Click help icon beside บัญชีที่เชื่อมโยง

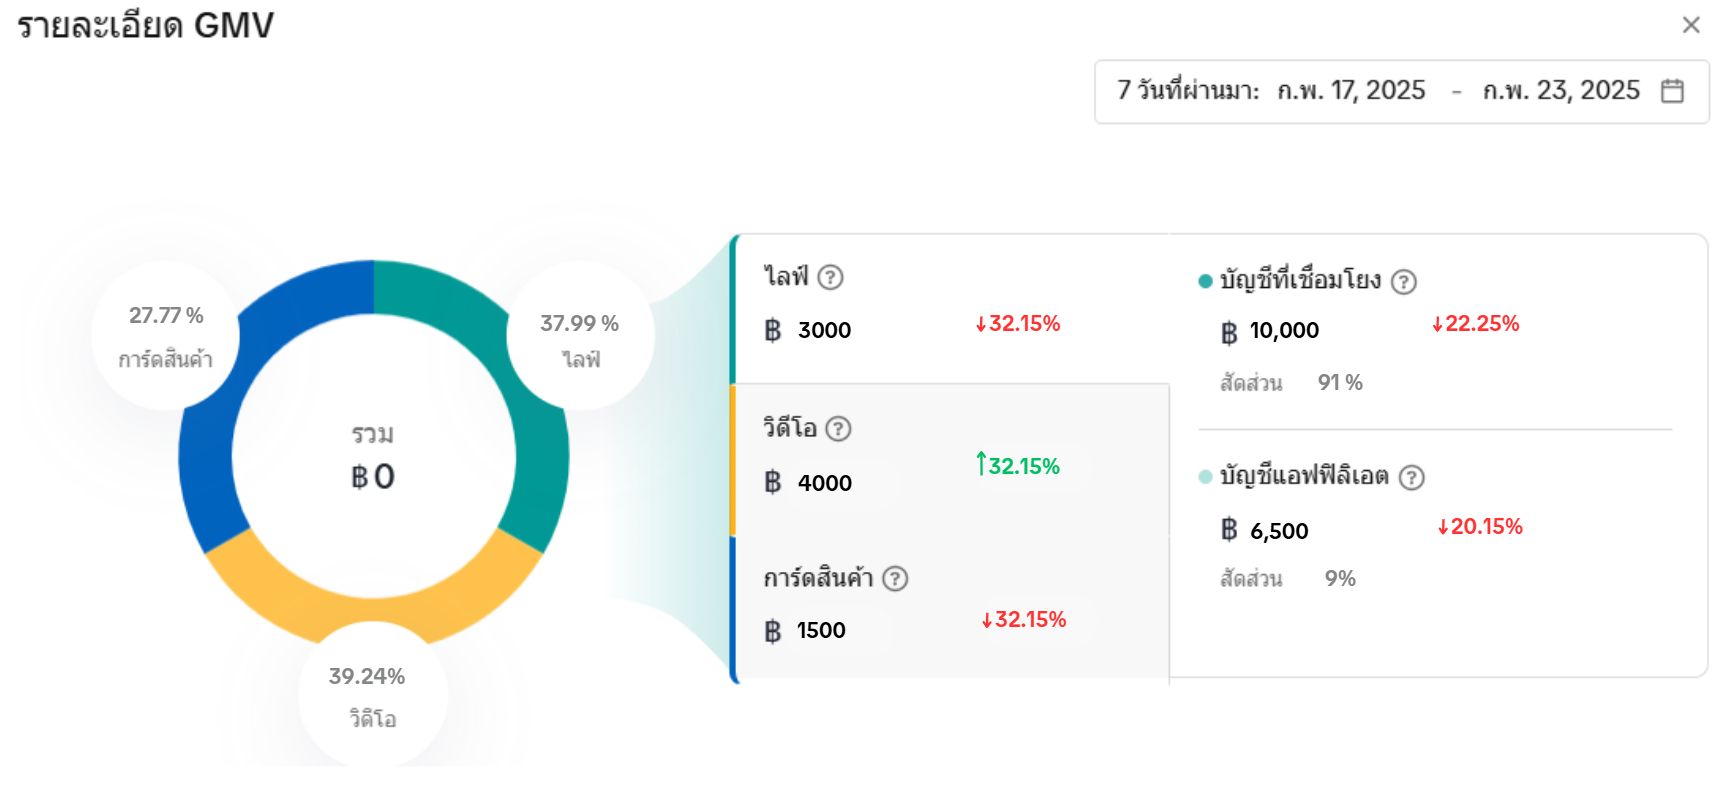tap(1404, 282)
